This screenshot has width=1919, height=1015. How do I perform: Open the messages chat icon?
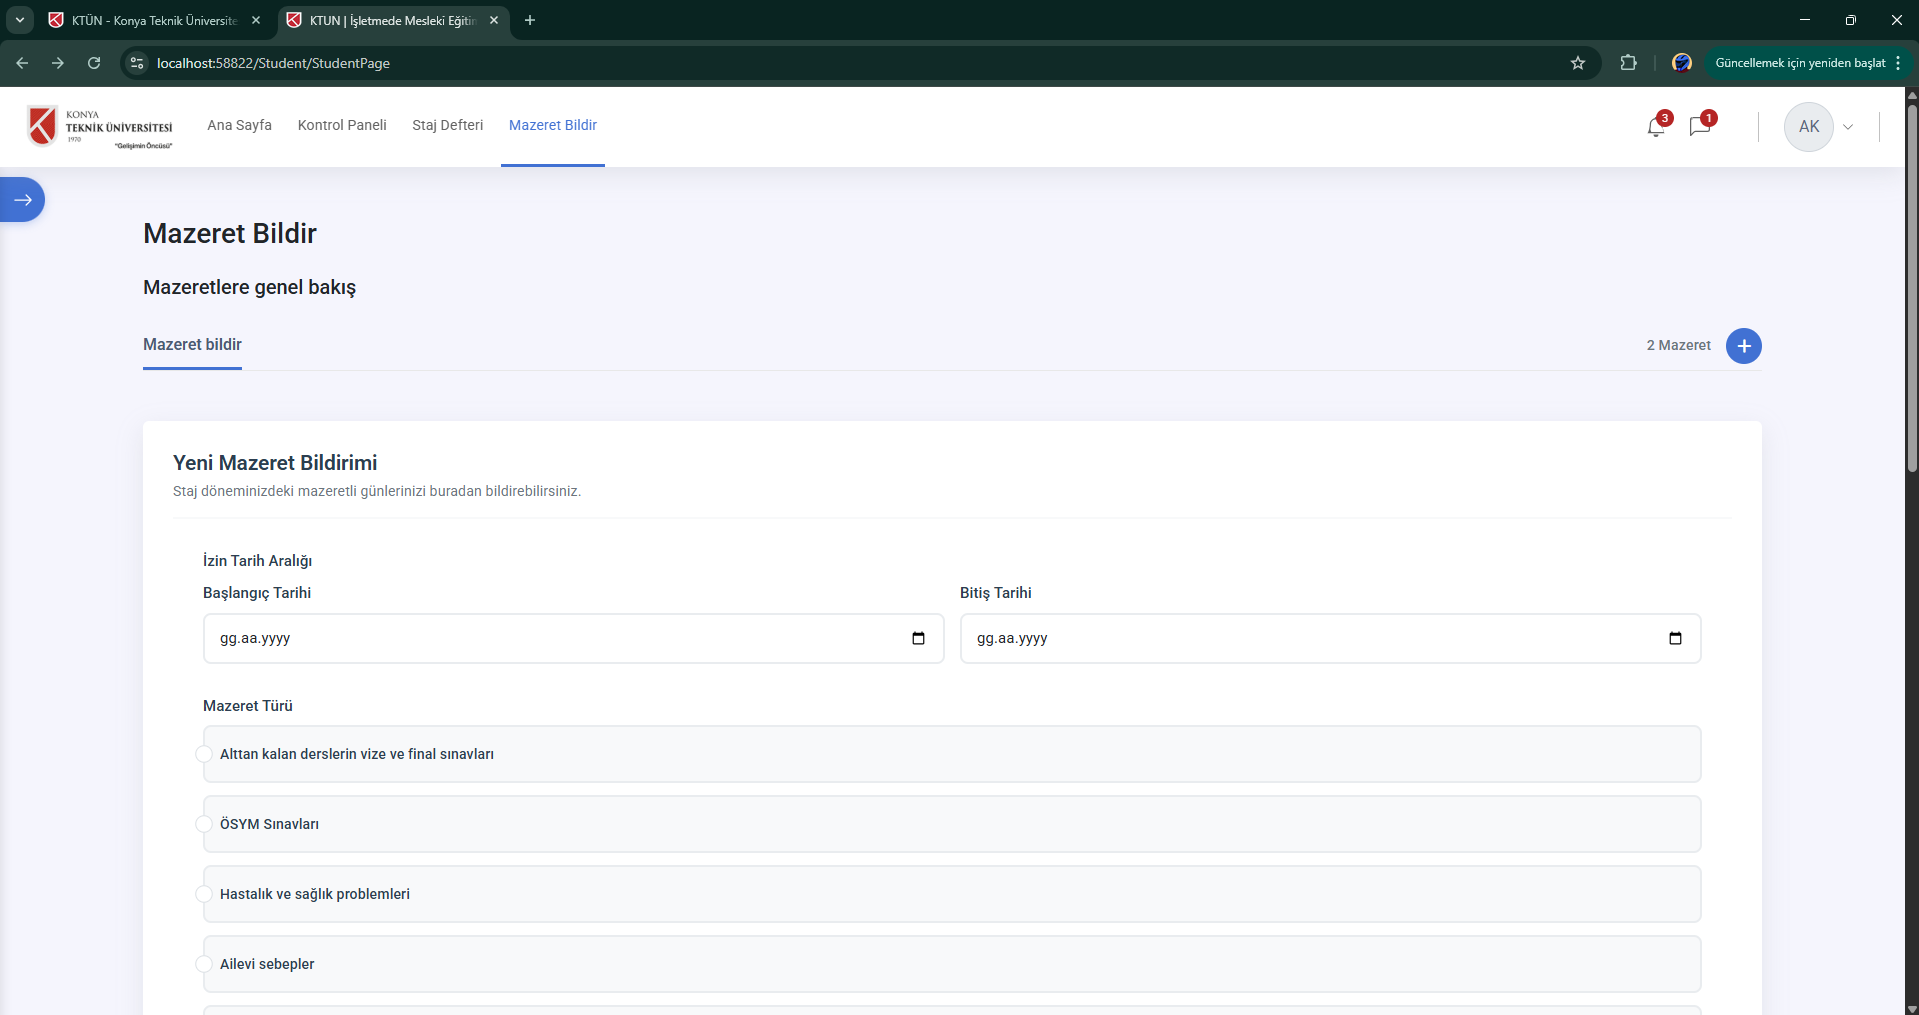[x=1701, y=127]
